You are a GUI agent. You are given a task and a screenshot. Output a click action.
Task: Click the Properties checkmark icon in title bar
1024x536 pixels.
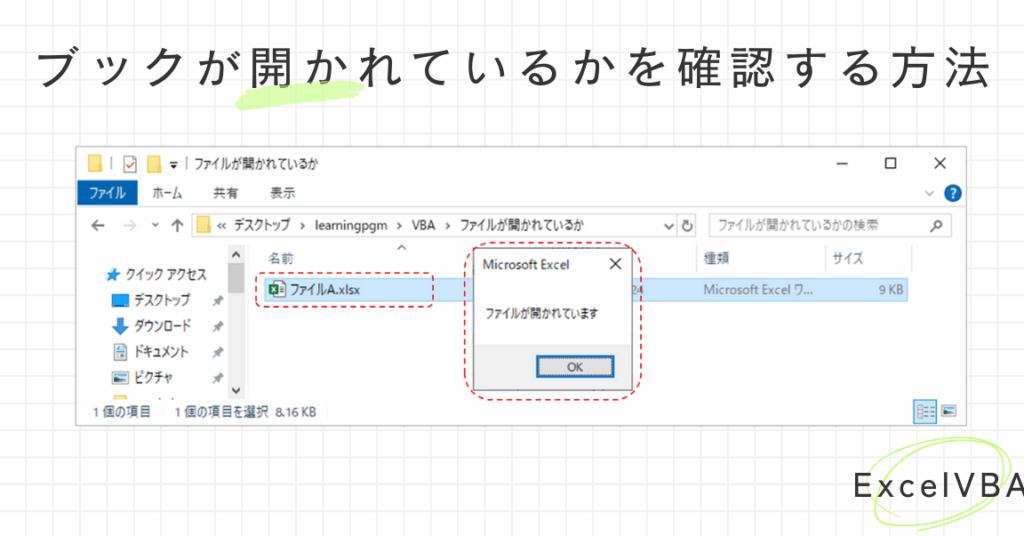pos(130,164)
